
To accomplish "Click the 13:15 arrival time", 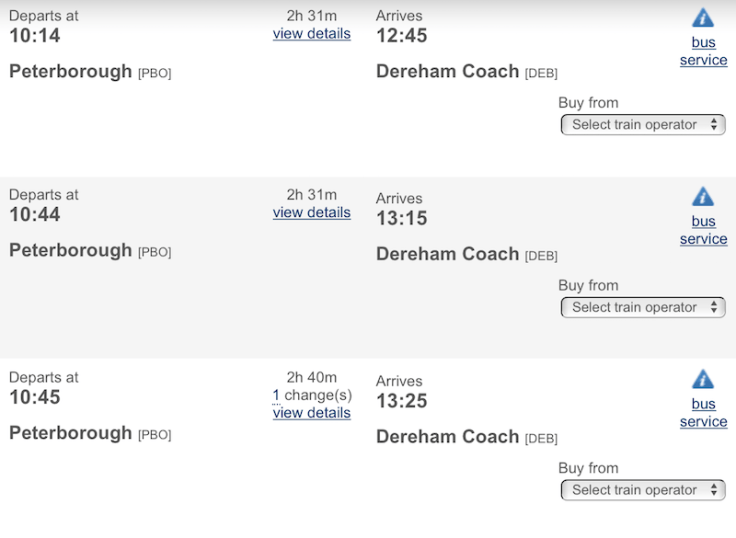I will [x=401, y=218].
